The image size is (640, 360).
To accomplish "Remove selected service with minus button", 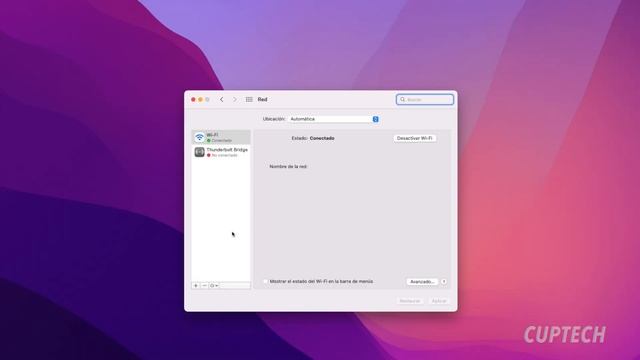I will coord(204,286).
